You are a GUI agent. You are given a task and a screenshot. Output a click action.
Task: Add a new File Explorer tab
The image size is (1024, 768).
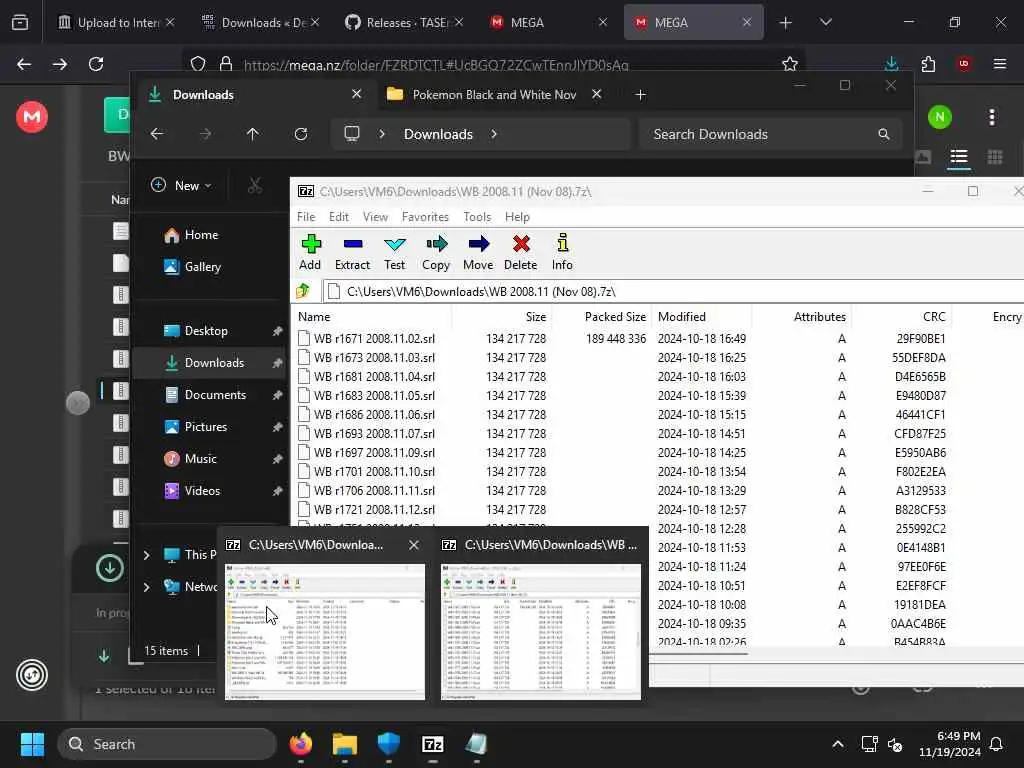[641, 95]
